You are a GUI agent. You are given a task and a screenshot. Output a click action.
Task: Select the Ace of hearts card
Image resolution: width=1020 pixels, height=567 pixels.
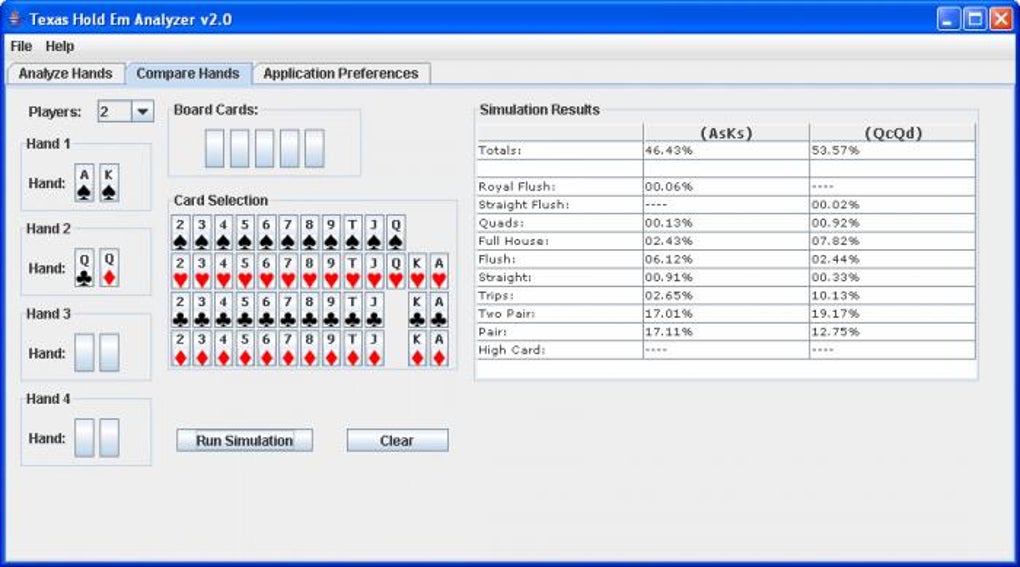[x=439, y=271]
